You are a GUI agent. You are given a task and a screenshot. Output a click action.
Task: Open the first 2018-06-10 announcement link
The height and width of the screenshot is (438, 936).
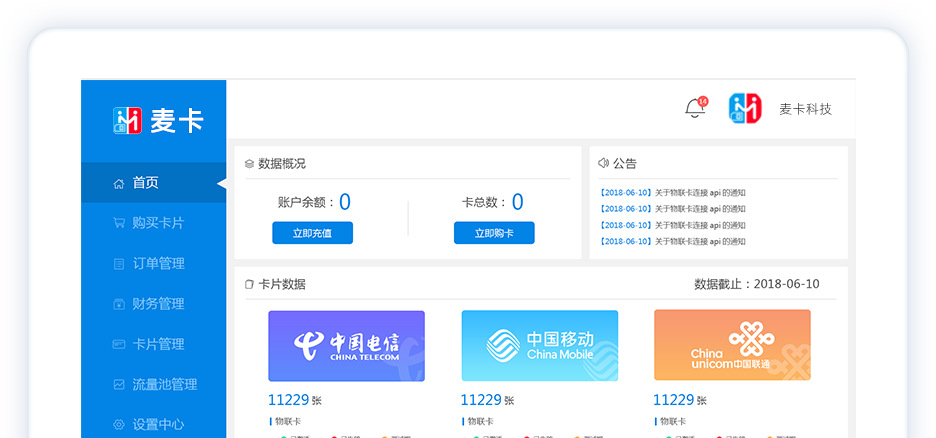coord(672,193)
